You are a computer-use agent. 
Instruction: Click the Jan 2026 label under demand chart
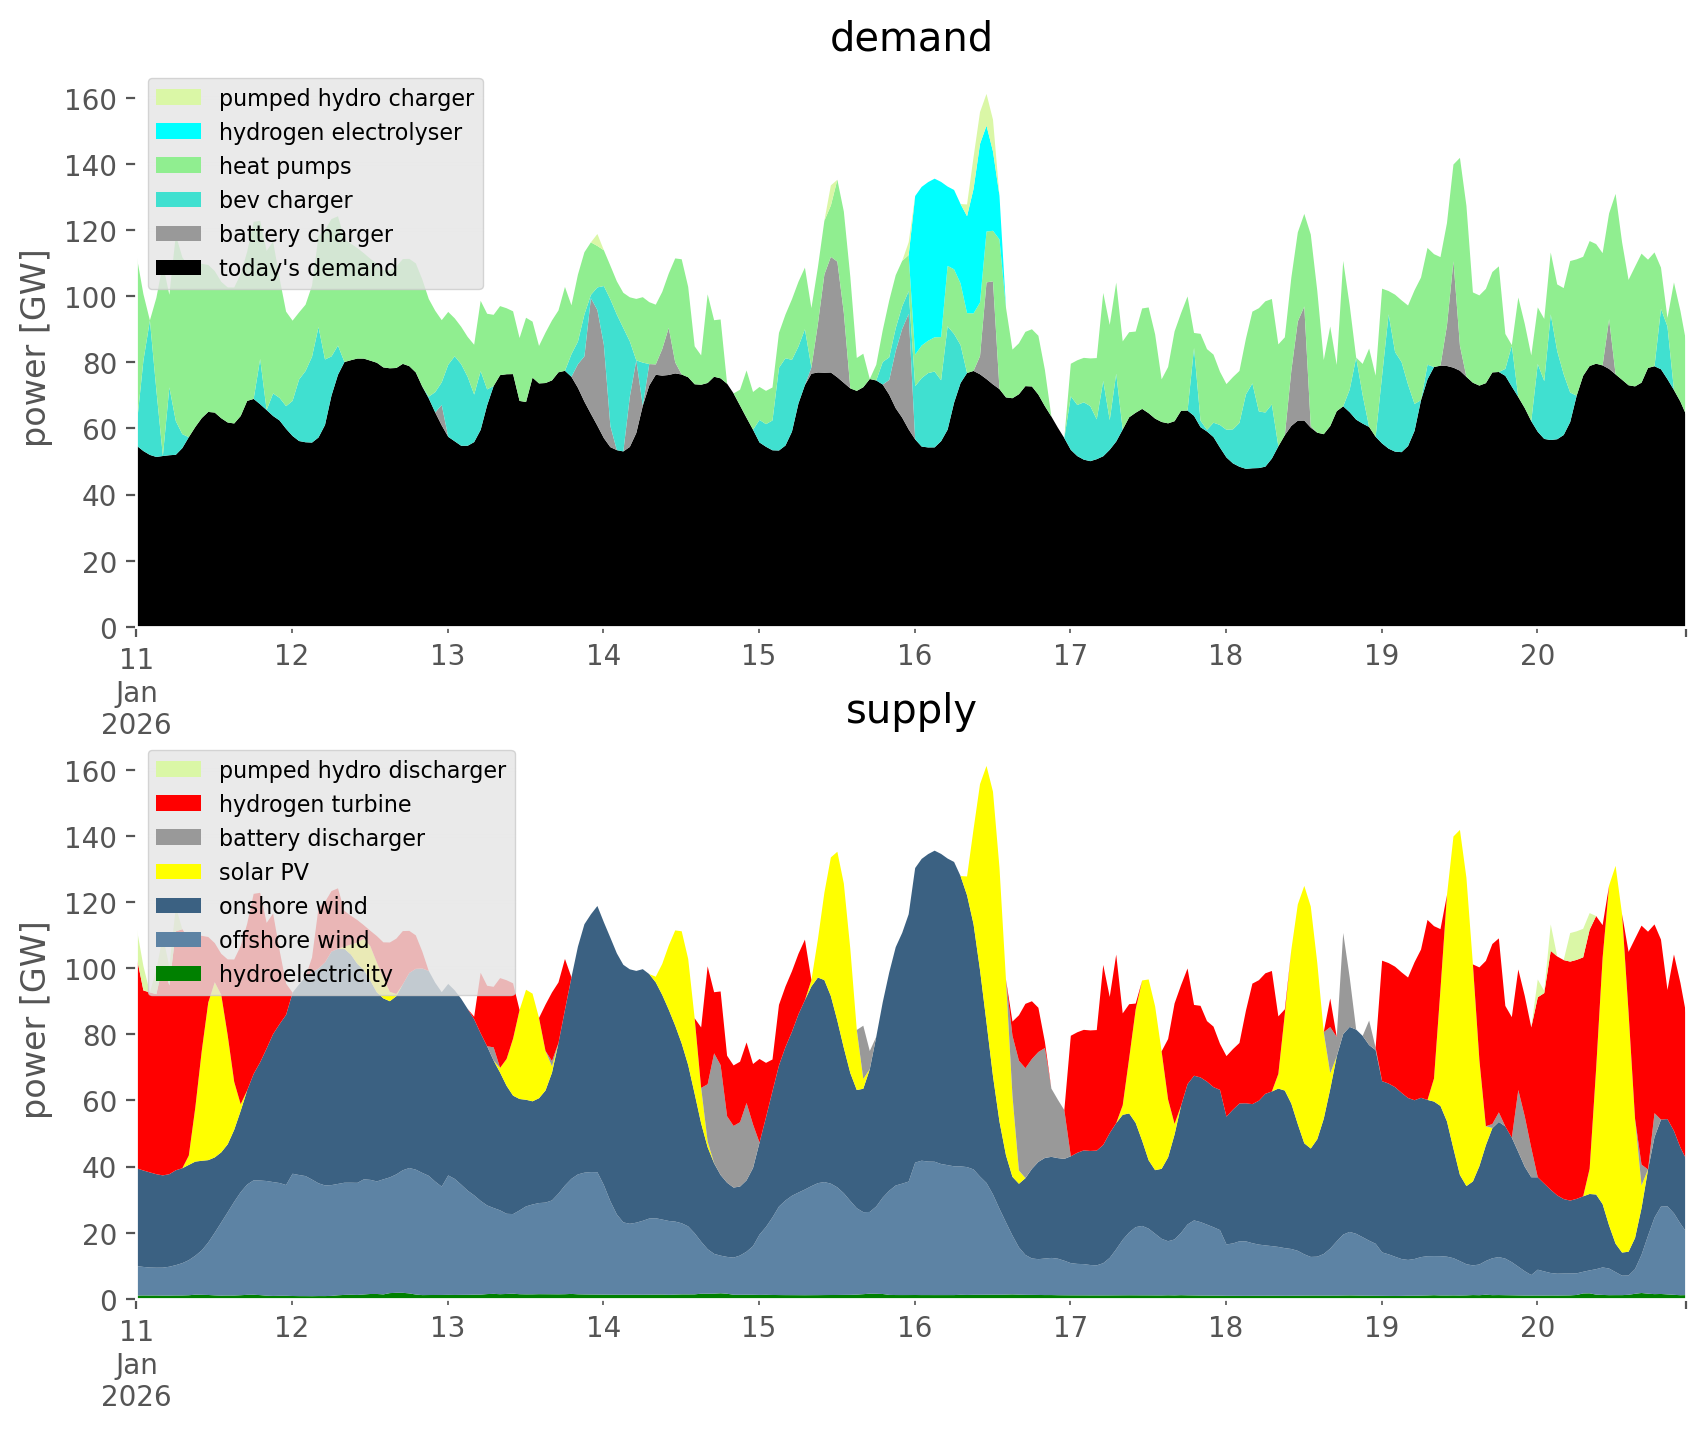tap(136, 708)
